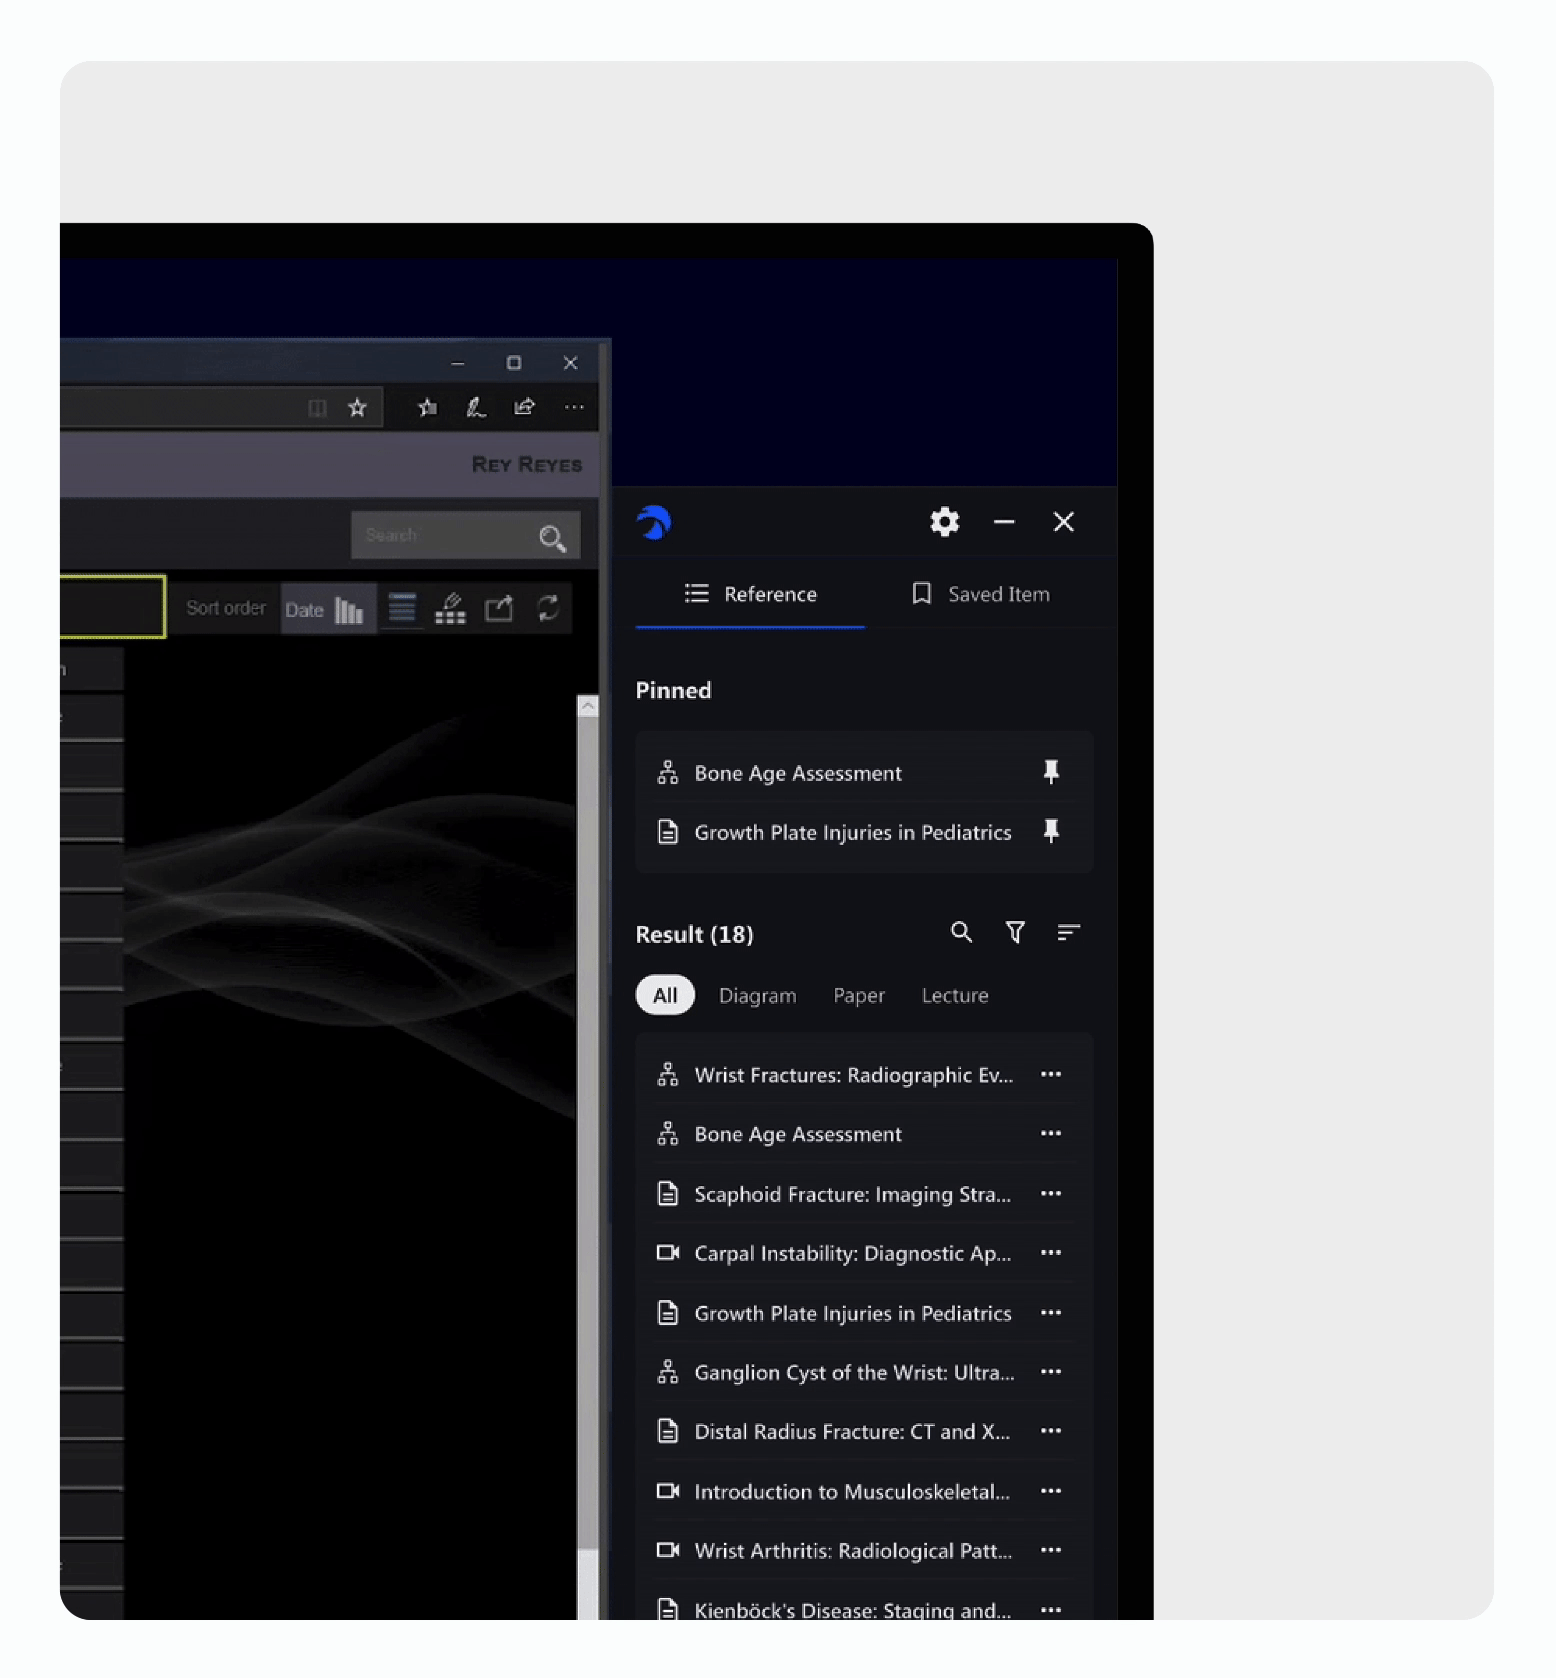Click the blue bird logo in panel header
Viewport: 1556px width, 1678px height.
coord(654,522)
